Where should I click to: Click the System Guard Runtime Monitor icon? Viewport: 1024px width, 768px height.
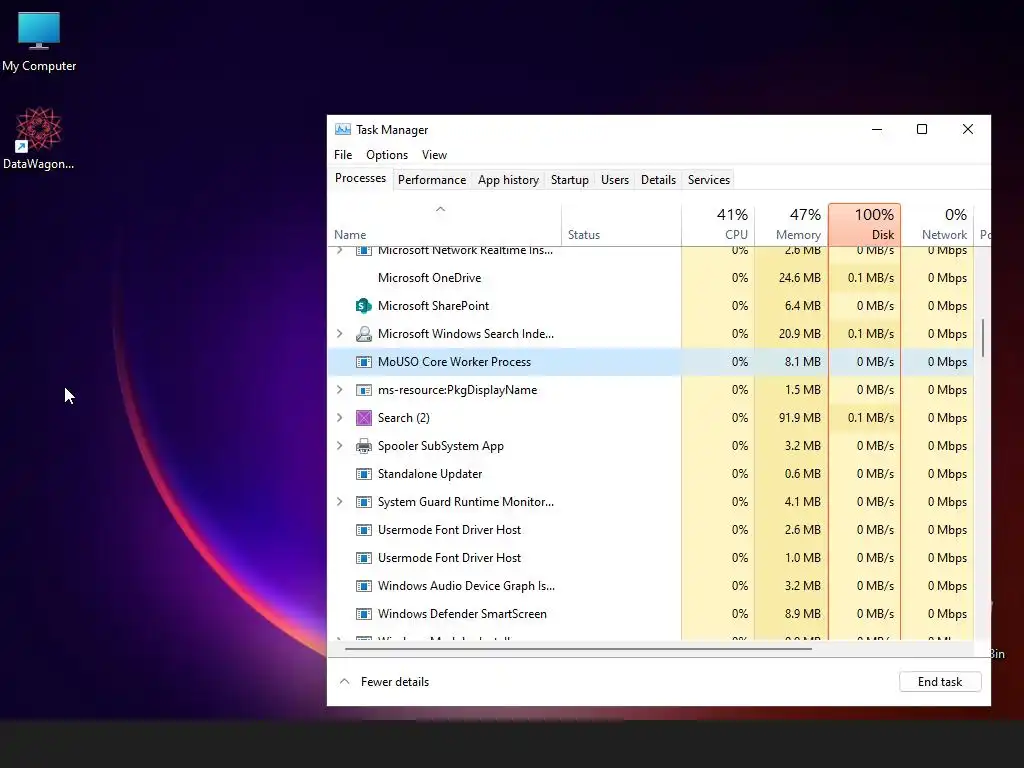pyautogui.click(x=363, y=502)
